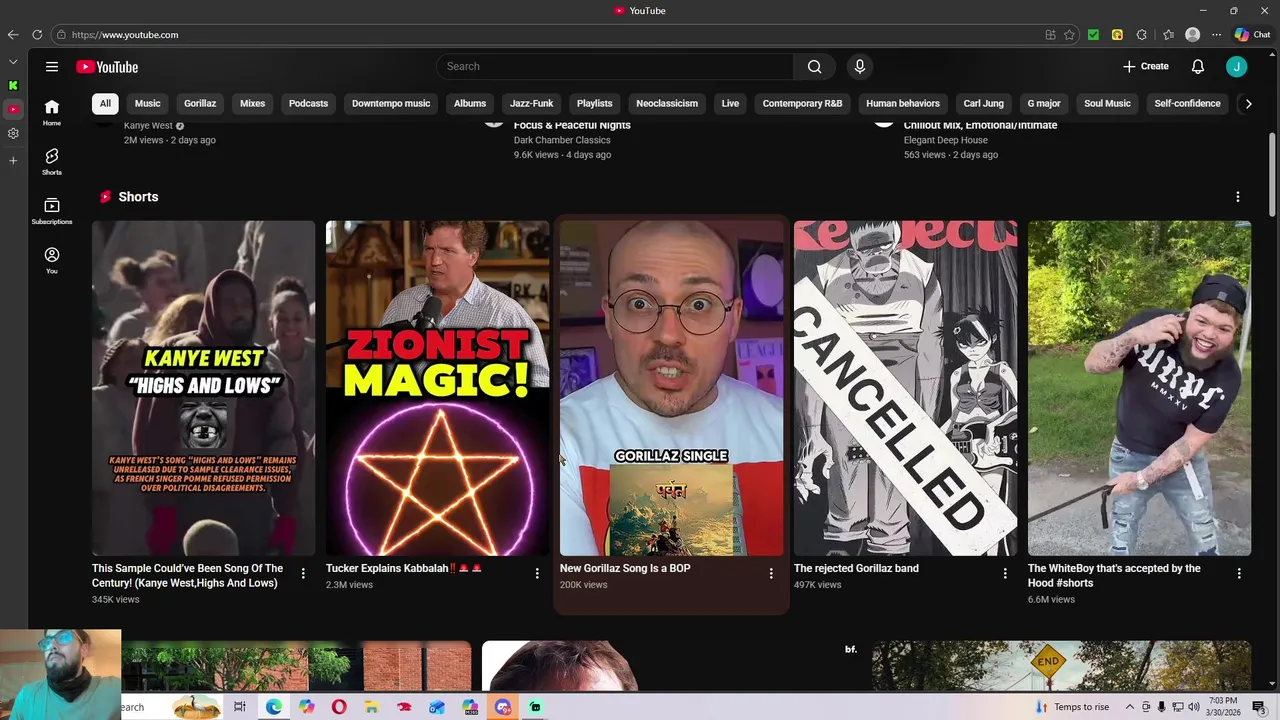Open the YouTube hamburger guide menu

click(51, 67)
